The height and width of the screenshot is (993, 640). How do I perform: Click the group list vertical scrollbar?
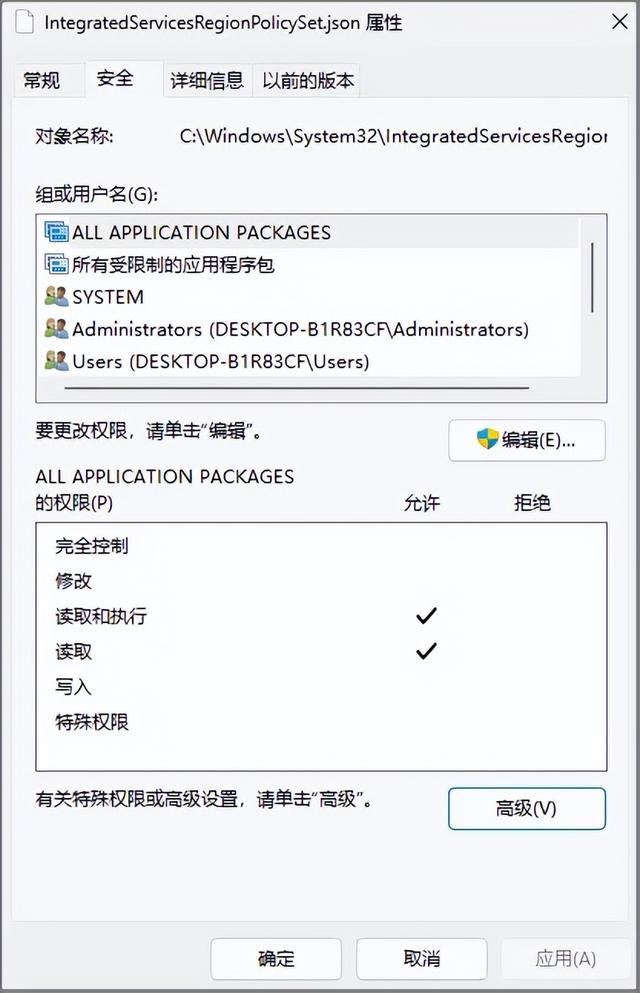tap(593, 277)
